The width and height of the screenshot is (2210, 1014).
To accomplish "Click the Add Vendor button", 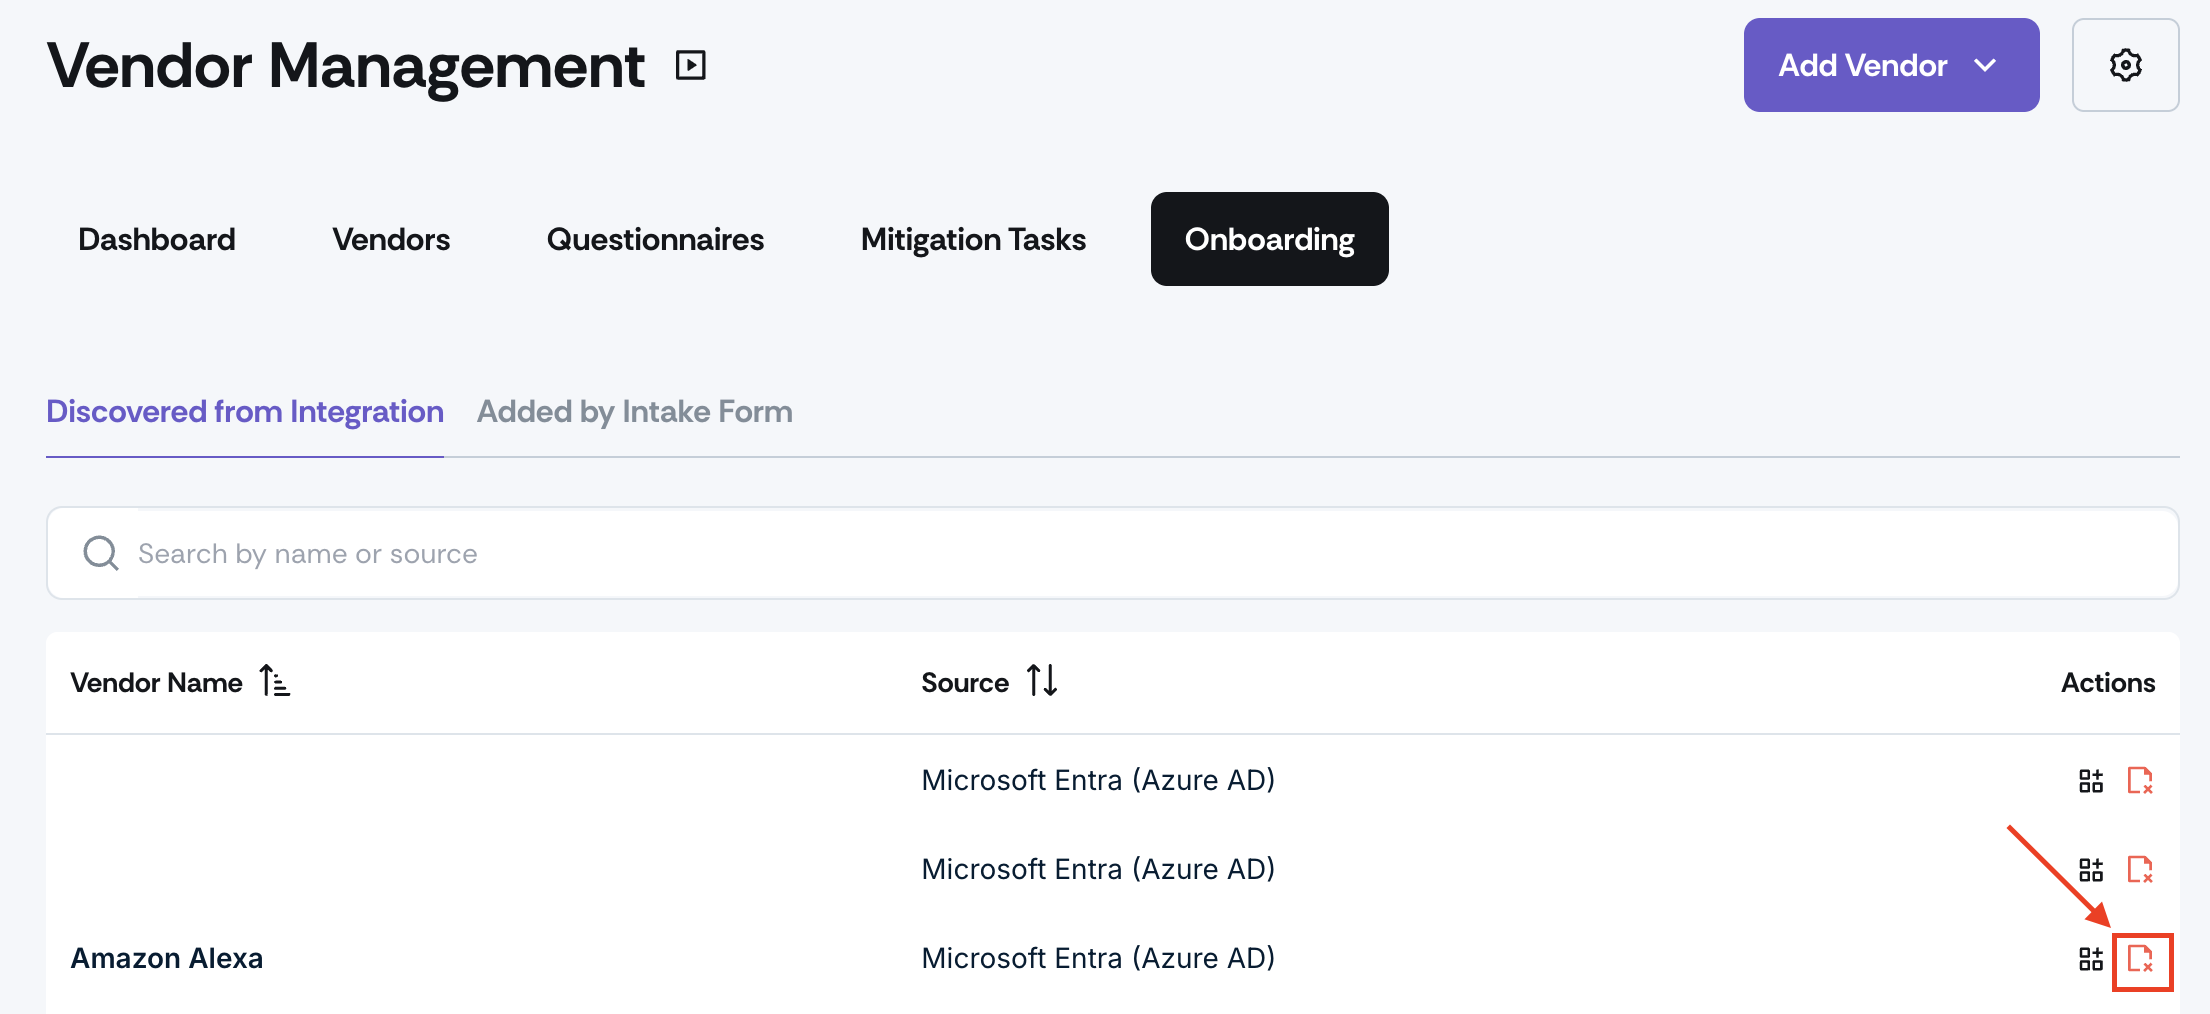I will (x=1891, y=65).
